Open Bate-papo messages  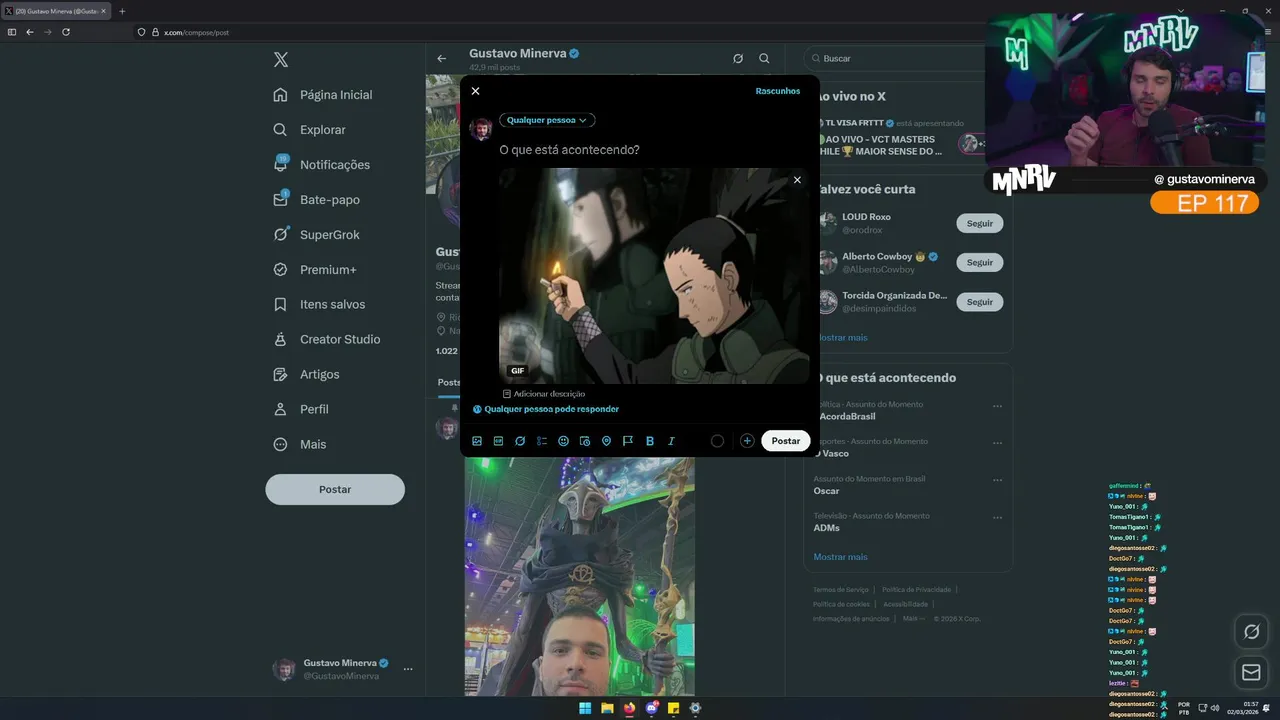(317, 200)
